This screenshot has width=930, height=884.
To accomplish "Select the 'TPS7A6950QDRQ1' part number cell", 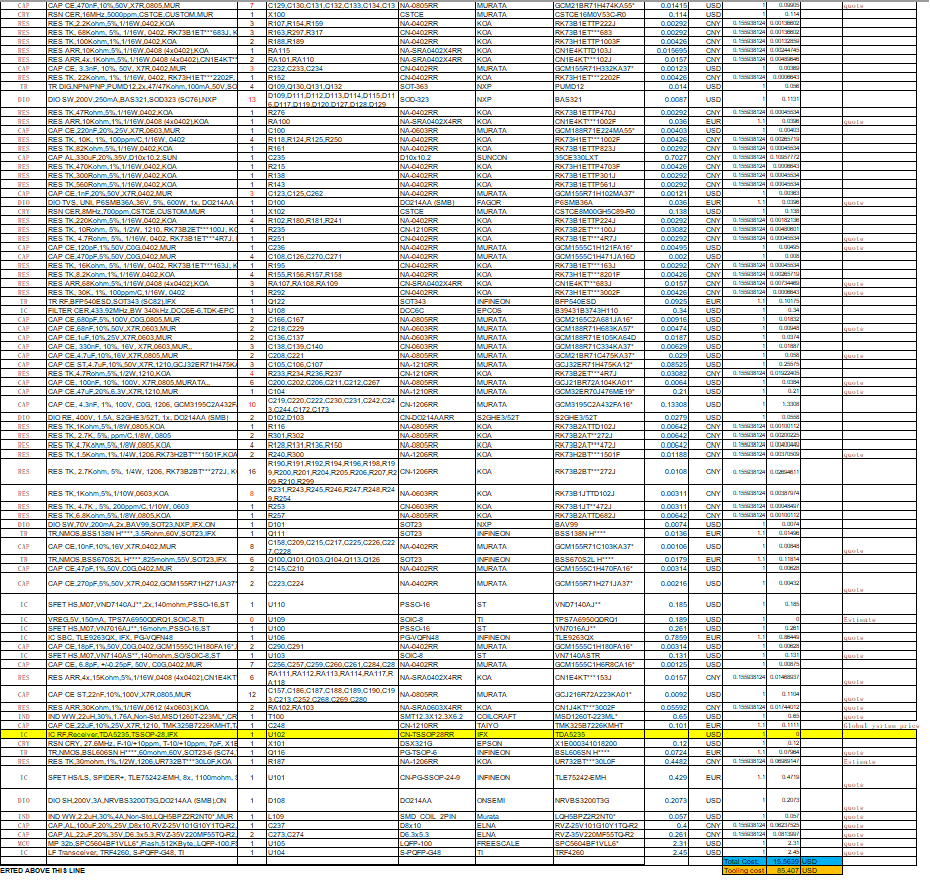I will (598, 619).
